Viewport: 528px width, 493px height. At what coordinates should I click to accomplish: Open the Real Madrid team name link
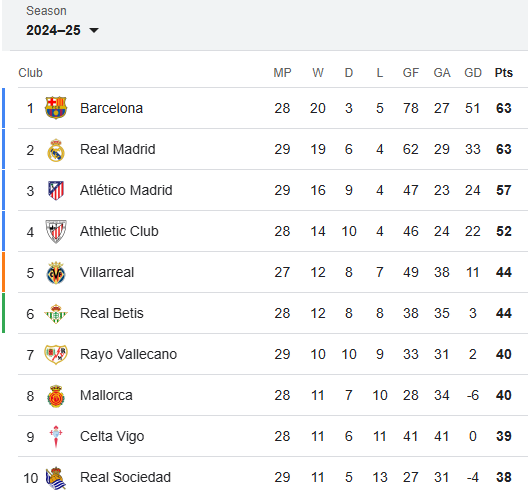pos(118,149)
